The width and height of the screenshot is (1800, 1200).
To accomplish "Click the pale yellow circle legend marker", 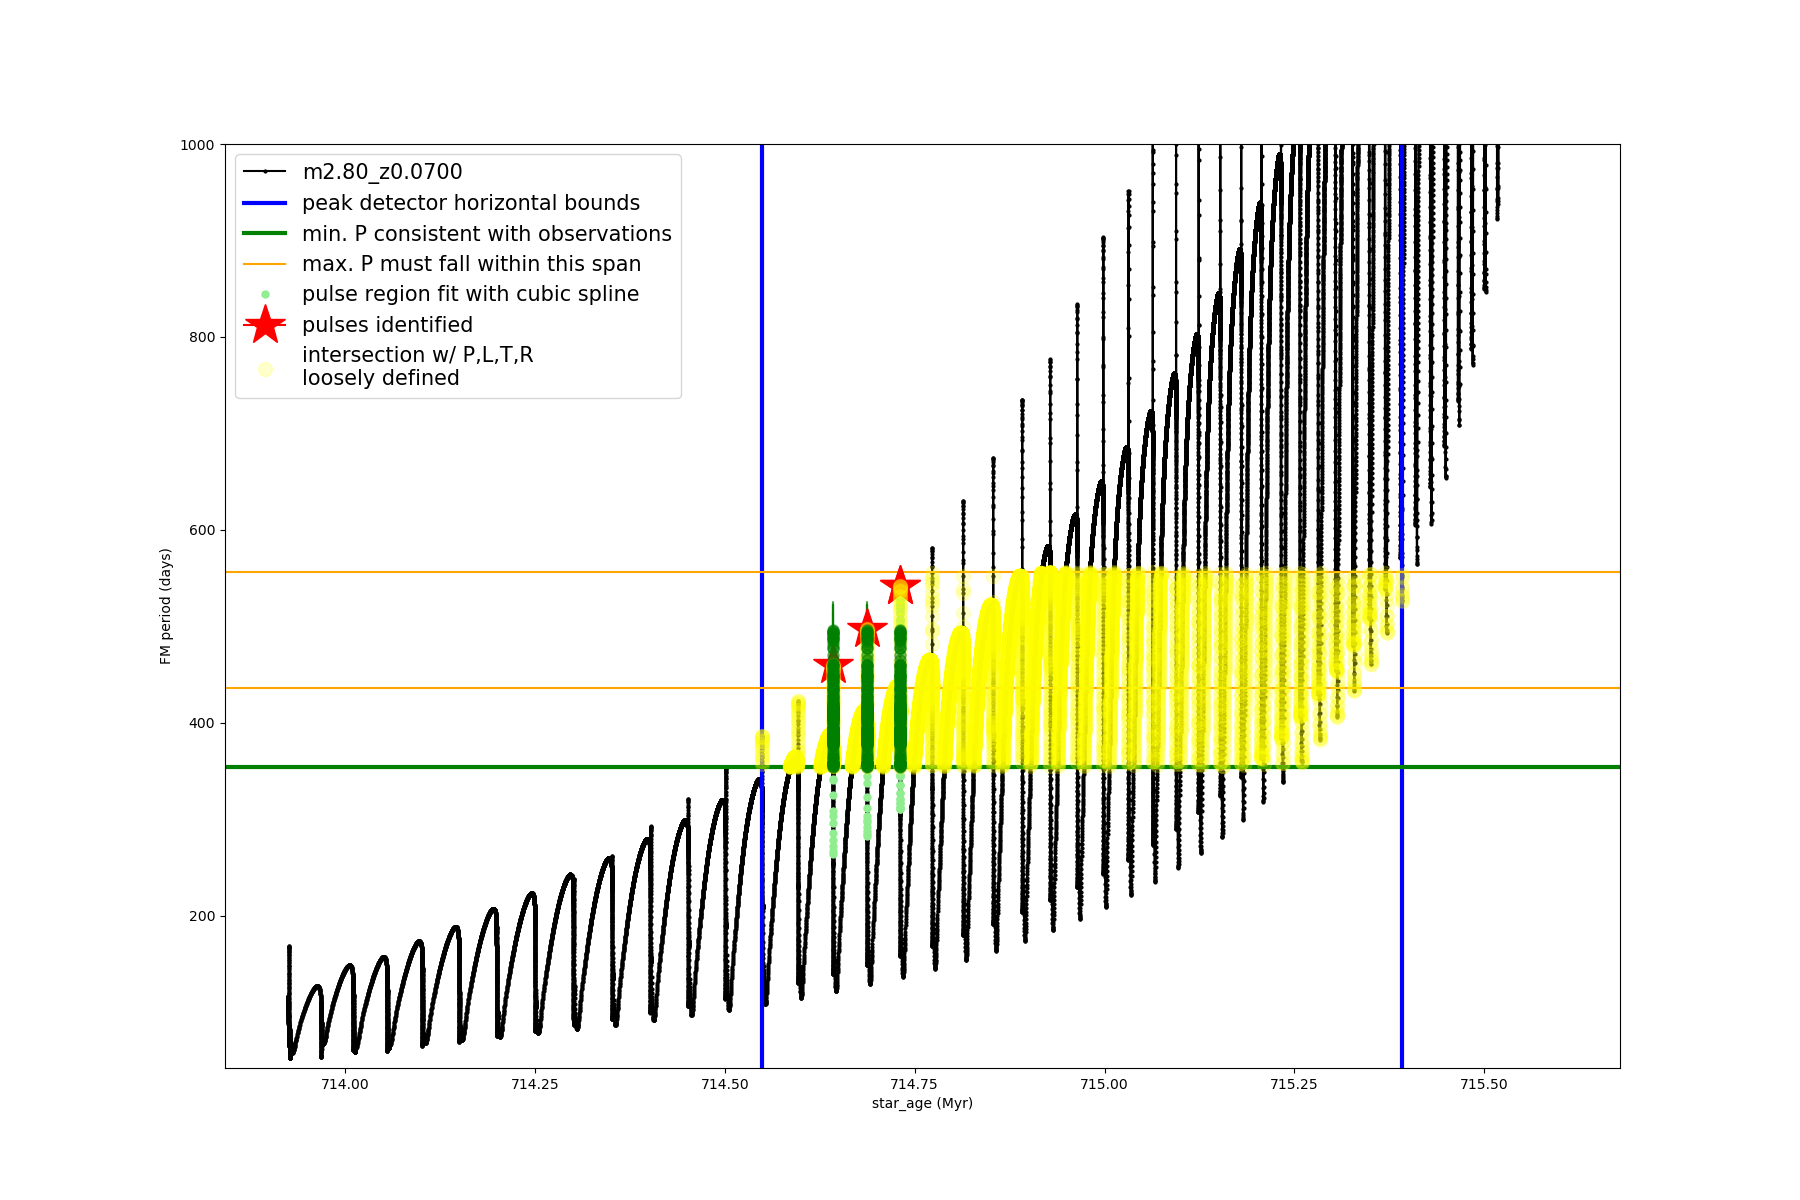I will 265,369.
